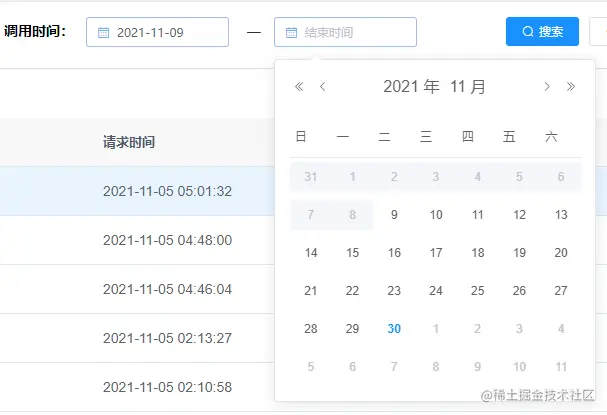Select date 17 in the calendar
607x415 pixels.
click(436, 253)
